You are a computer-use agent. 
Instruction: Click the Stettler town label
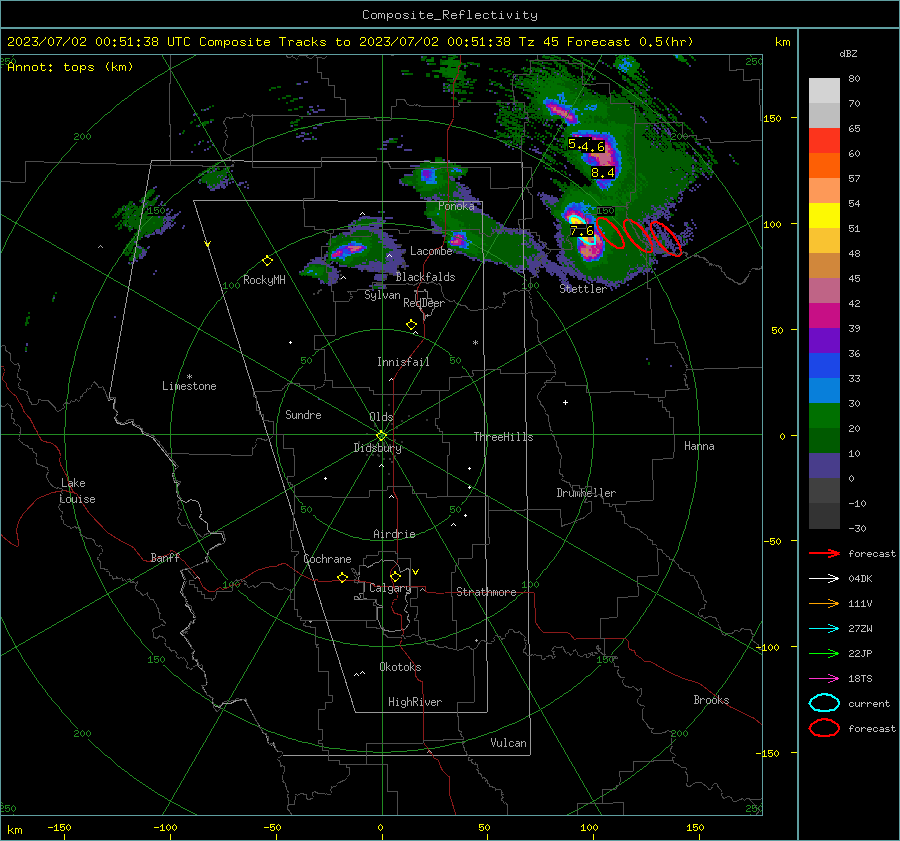click(x=583, y=289)
